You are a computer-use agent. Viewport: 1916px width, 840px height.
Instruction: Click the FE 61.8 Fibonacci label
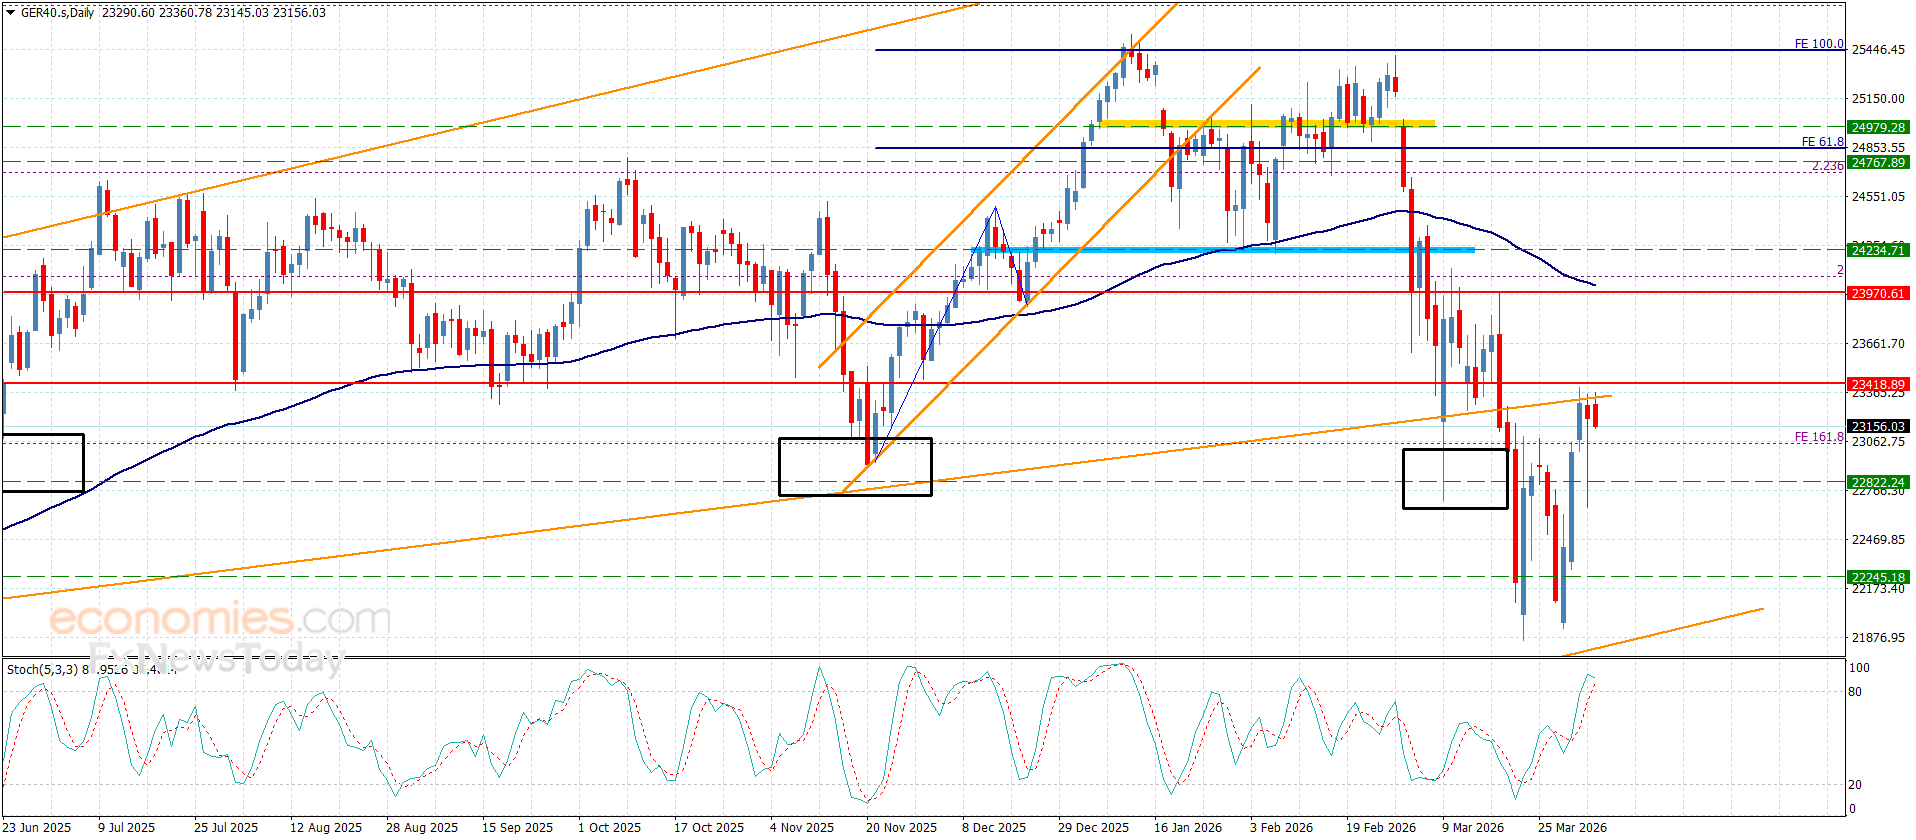click(1823, 142)
